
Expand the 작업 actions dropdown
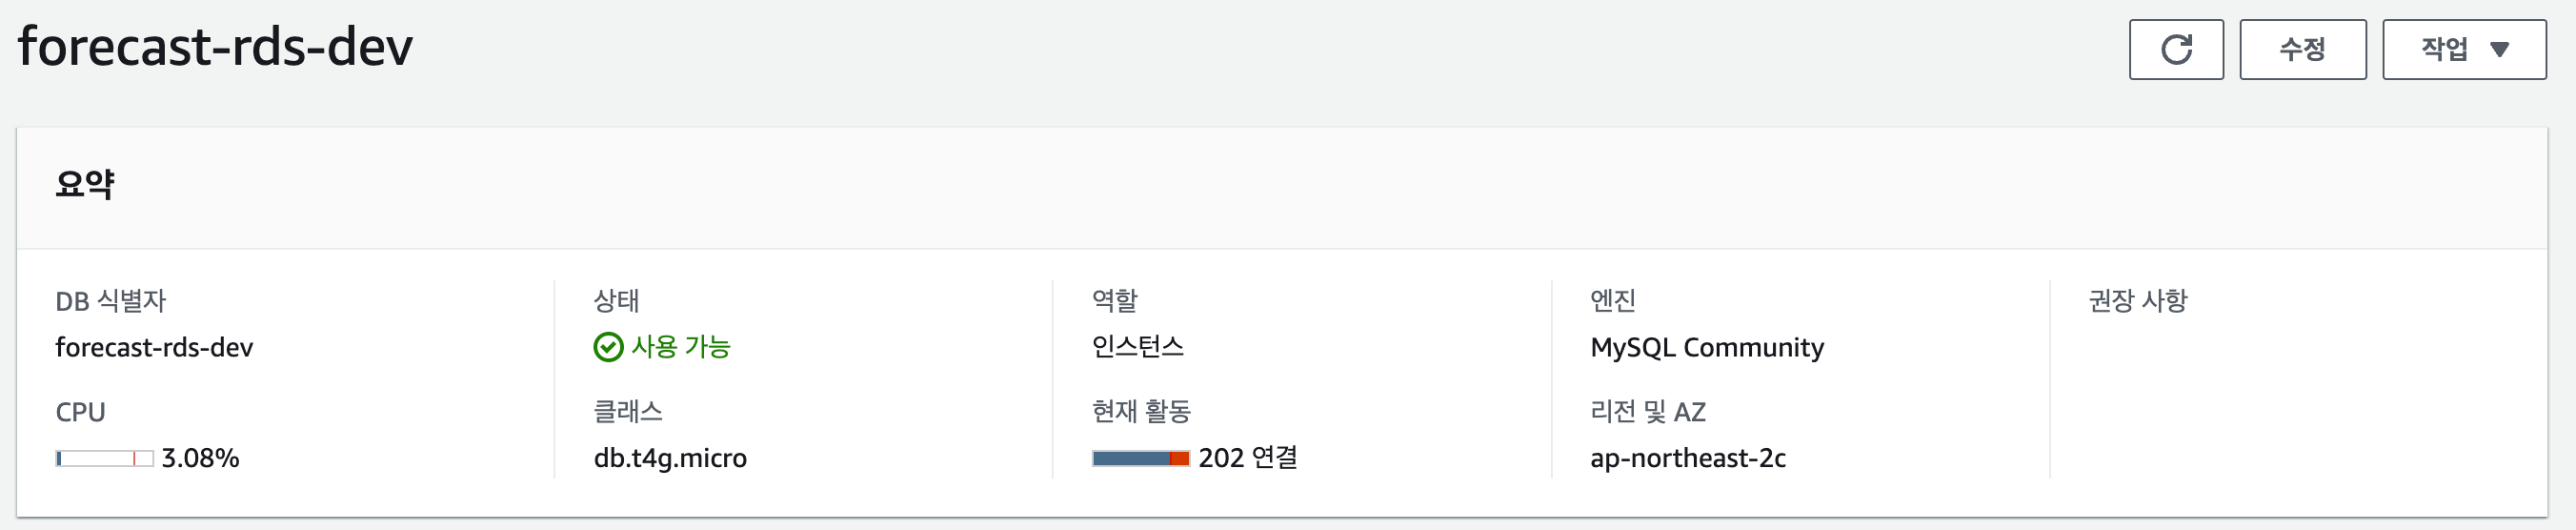[2463, 49]
